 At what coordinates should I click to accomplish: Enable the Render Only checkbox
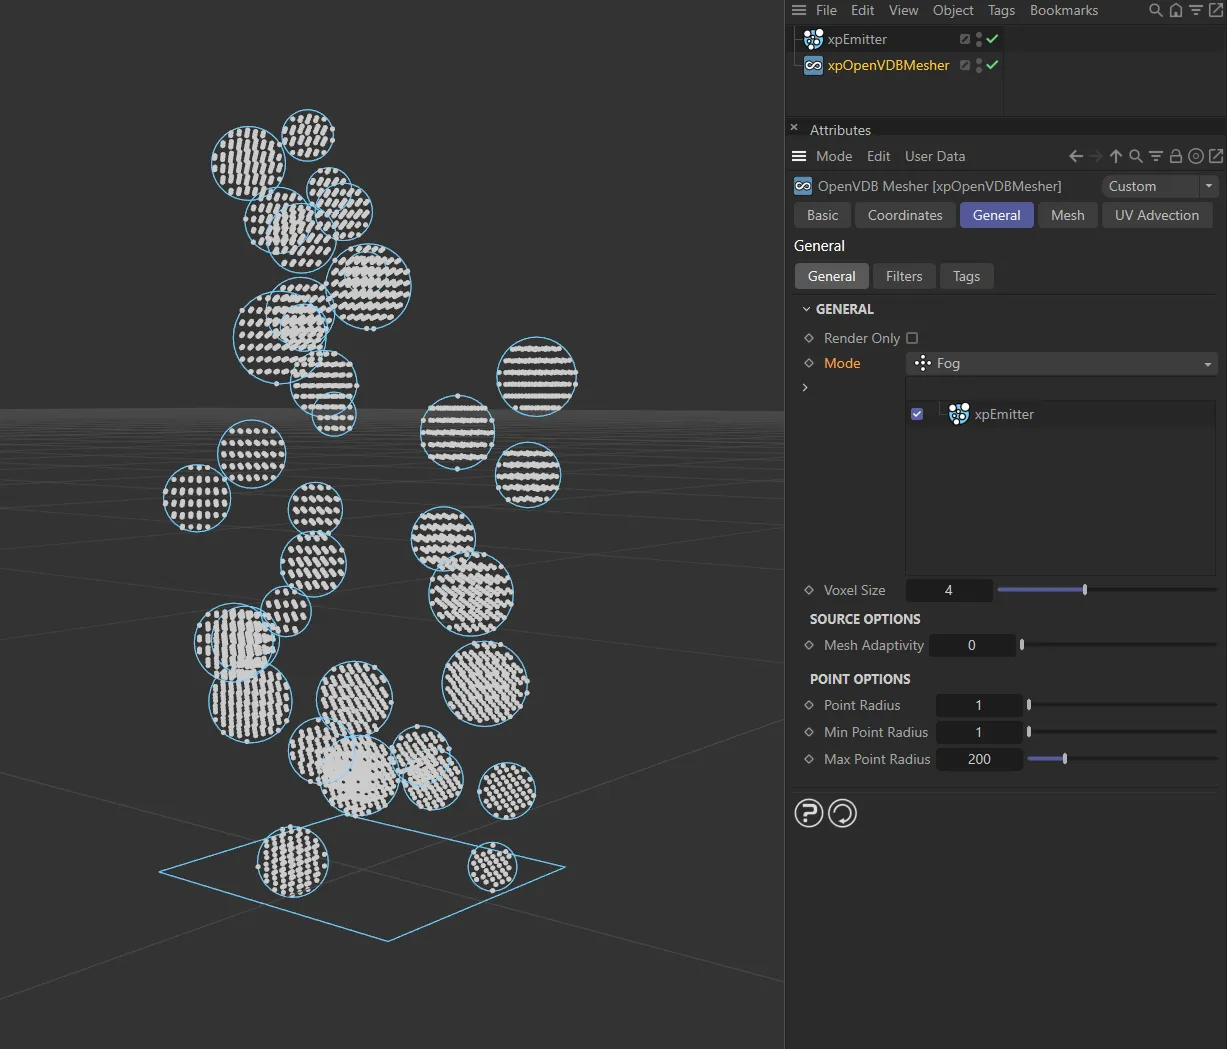912,339
